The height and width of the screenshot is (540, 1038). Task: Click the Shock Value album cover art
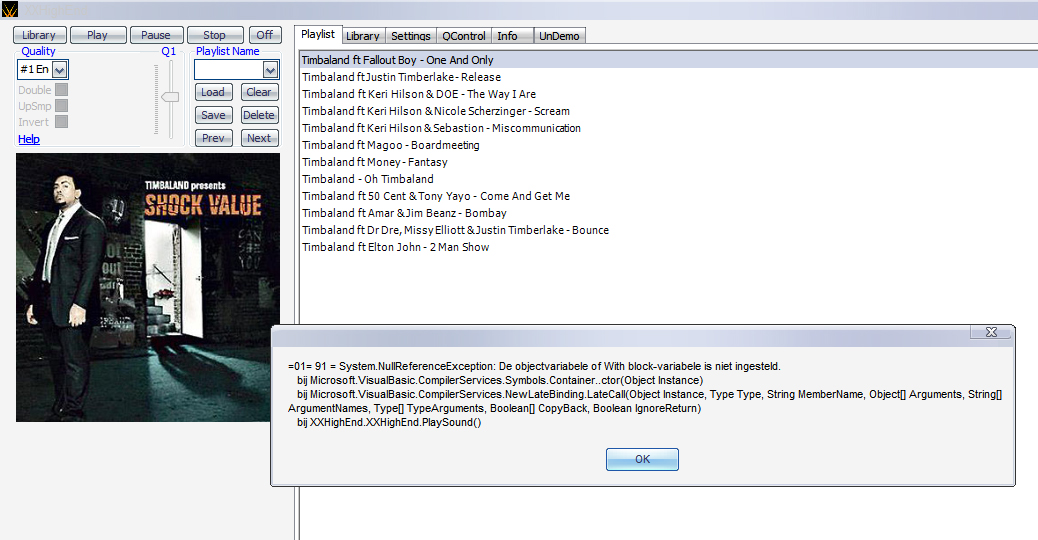148,287
